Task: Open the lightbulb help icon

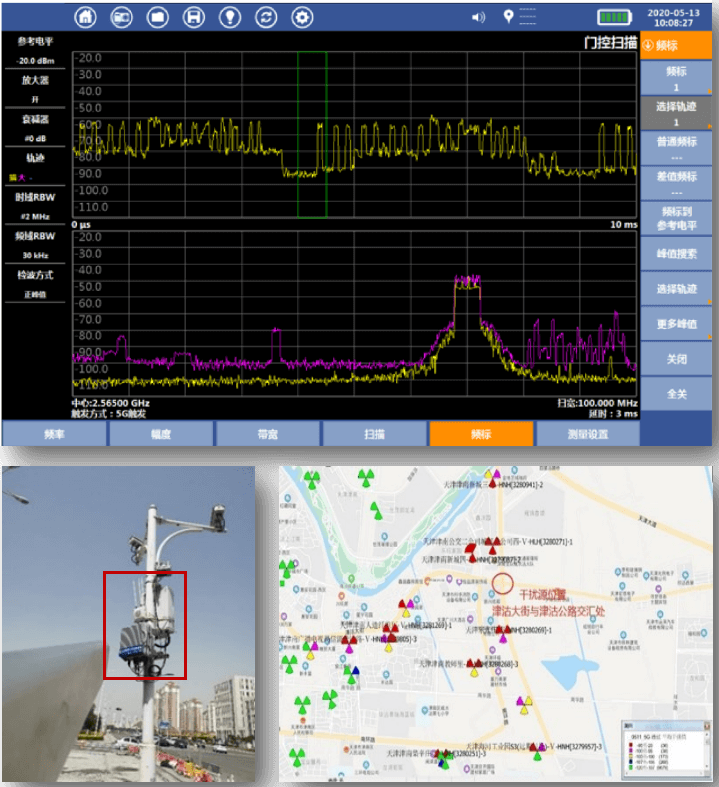Action: click(230, 17)
